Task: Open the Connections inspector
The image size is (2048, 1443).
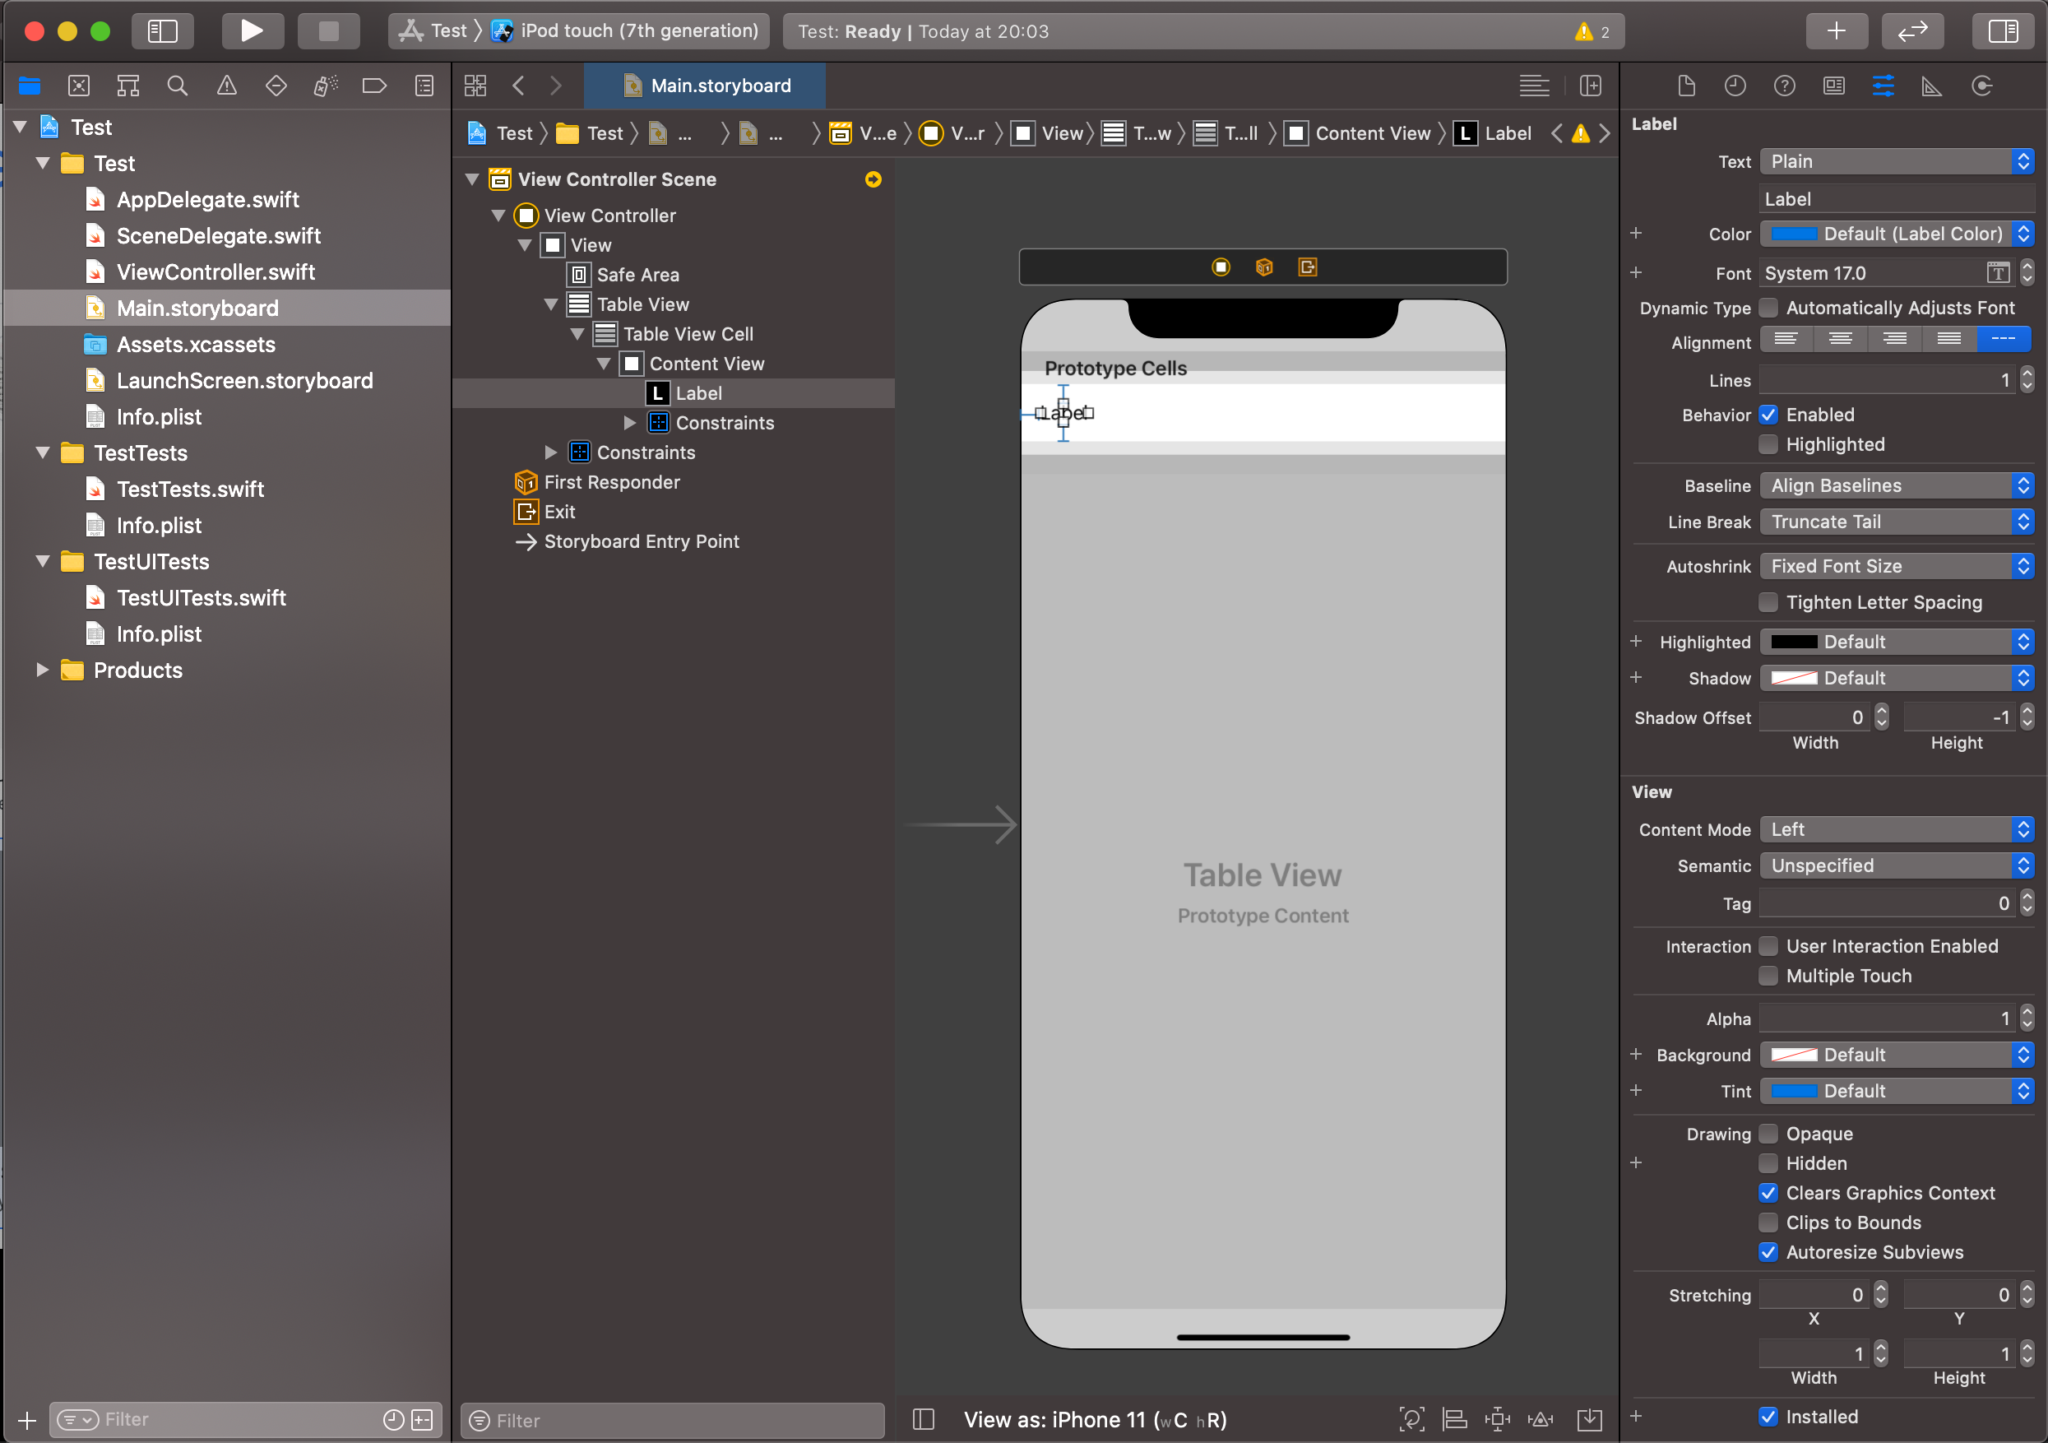Action: (x=1983, y=86)
